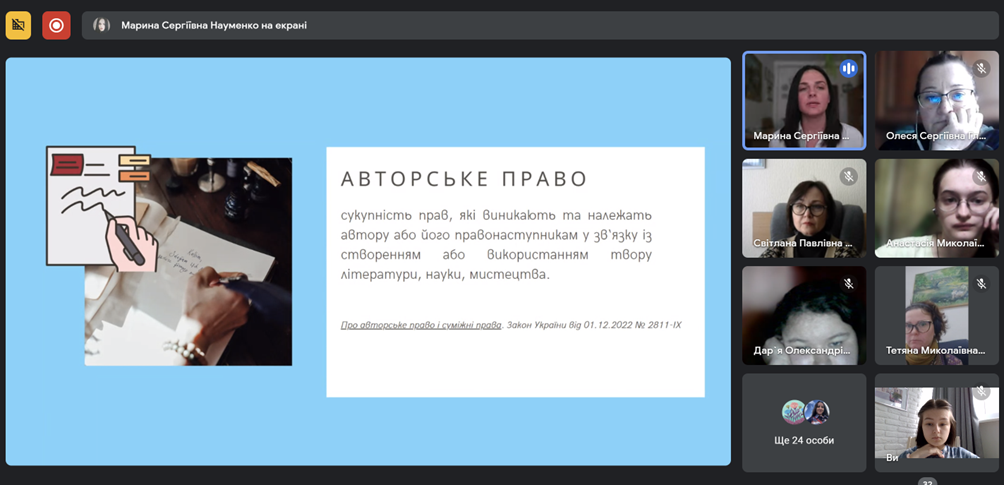Click the presenter avatar in the top bar
1004x485 pixels.
(101, 25)
